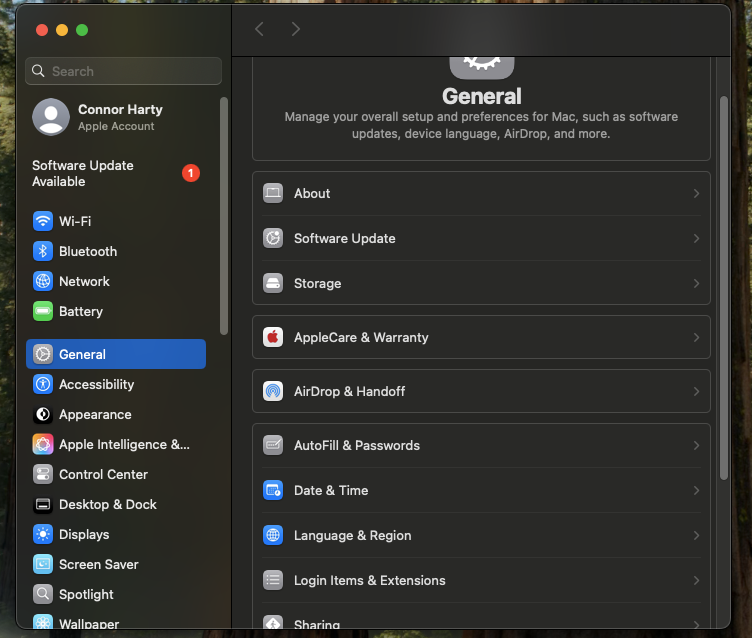Image resolution: width=752 pixels, height=638 pixels.
Task: Click the chevron on Login Items & Extensions row
Action: point(696,580)
